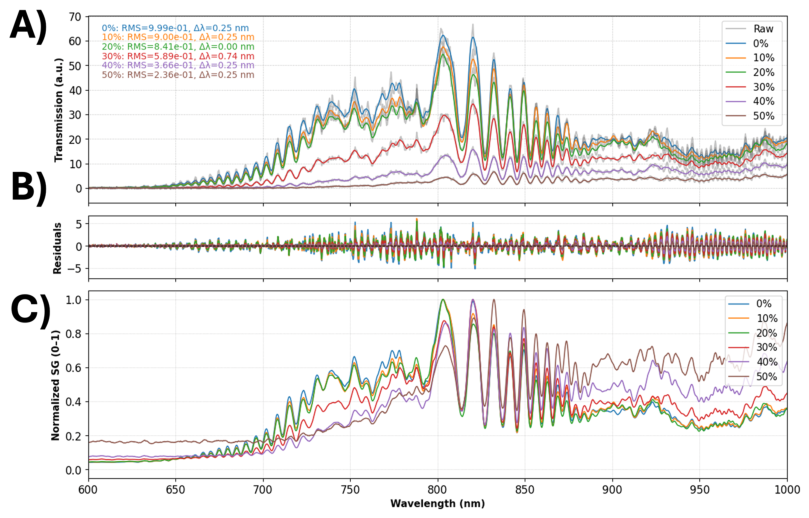809x518 pixels.
Task: Select the red '30%: RMS=5.89e-01' annotation
Action: pyautogui.click(x=178, y=56)
